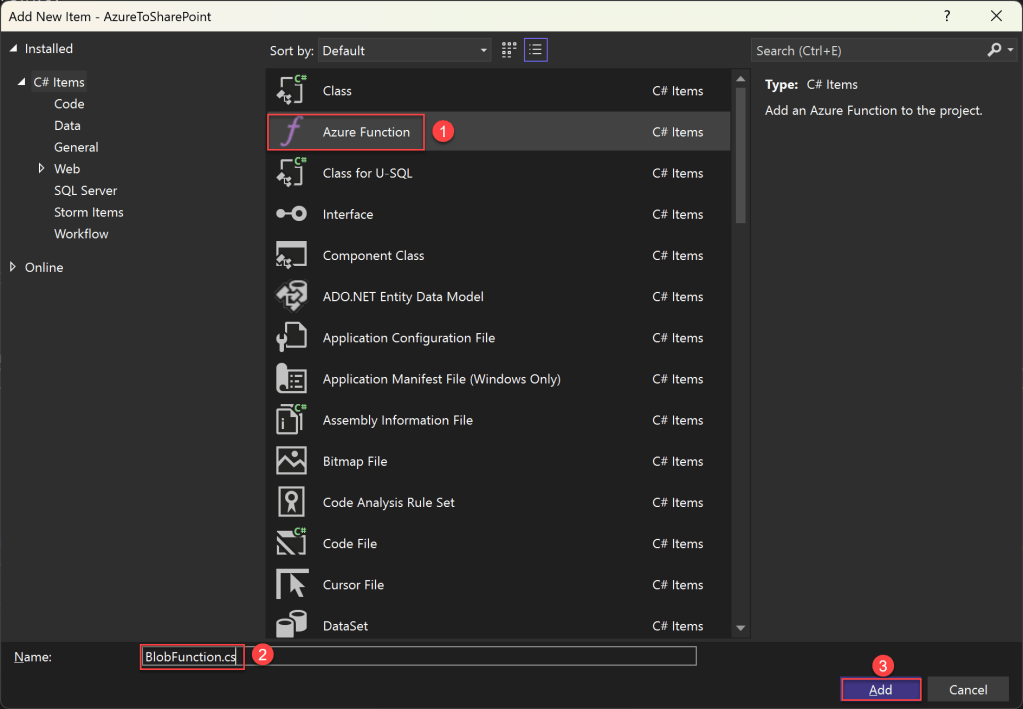Select the Code Analysis Rule Set icon
Screen dimensions: 1023x709
click(291, 502)
